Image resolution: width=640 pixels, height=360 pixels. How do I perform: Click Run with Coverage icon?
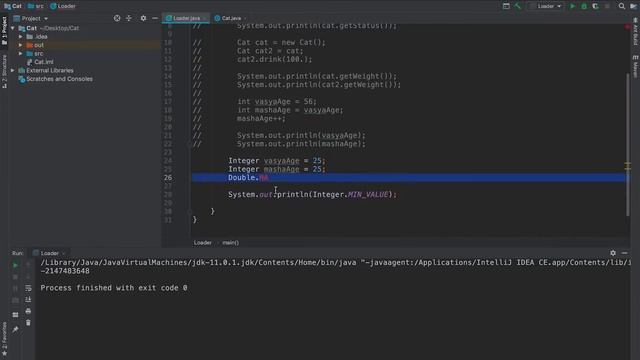tap(596, 6)
